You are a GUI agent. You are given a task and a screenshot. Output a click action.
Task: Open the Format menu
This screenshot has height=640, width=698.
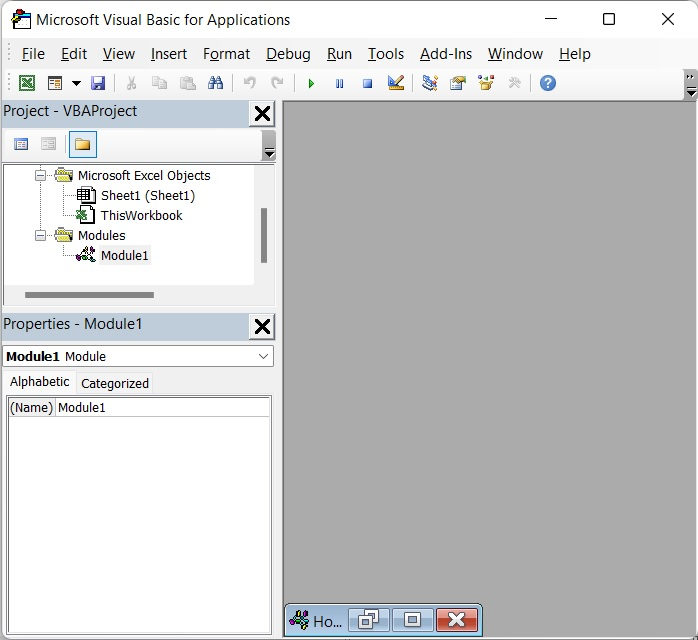(226, 54)
